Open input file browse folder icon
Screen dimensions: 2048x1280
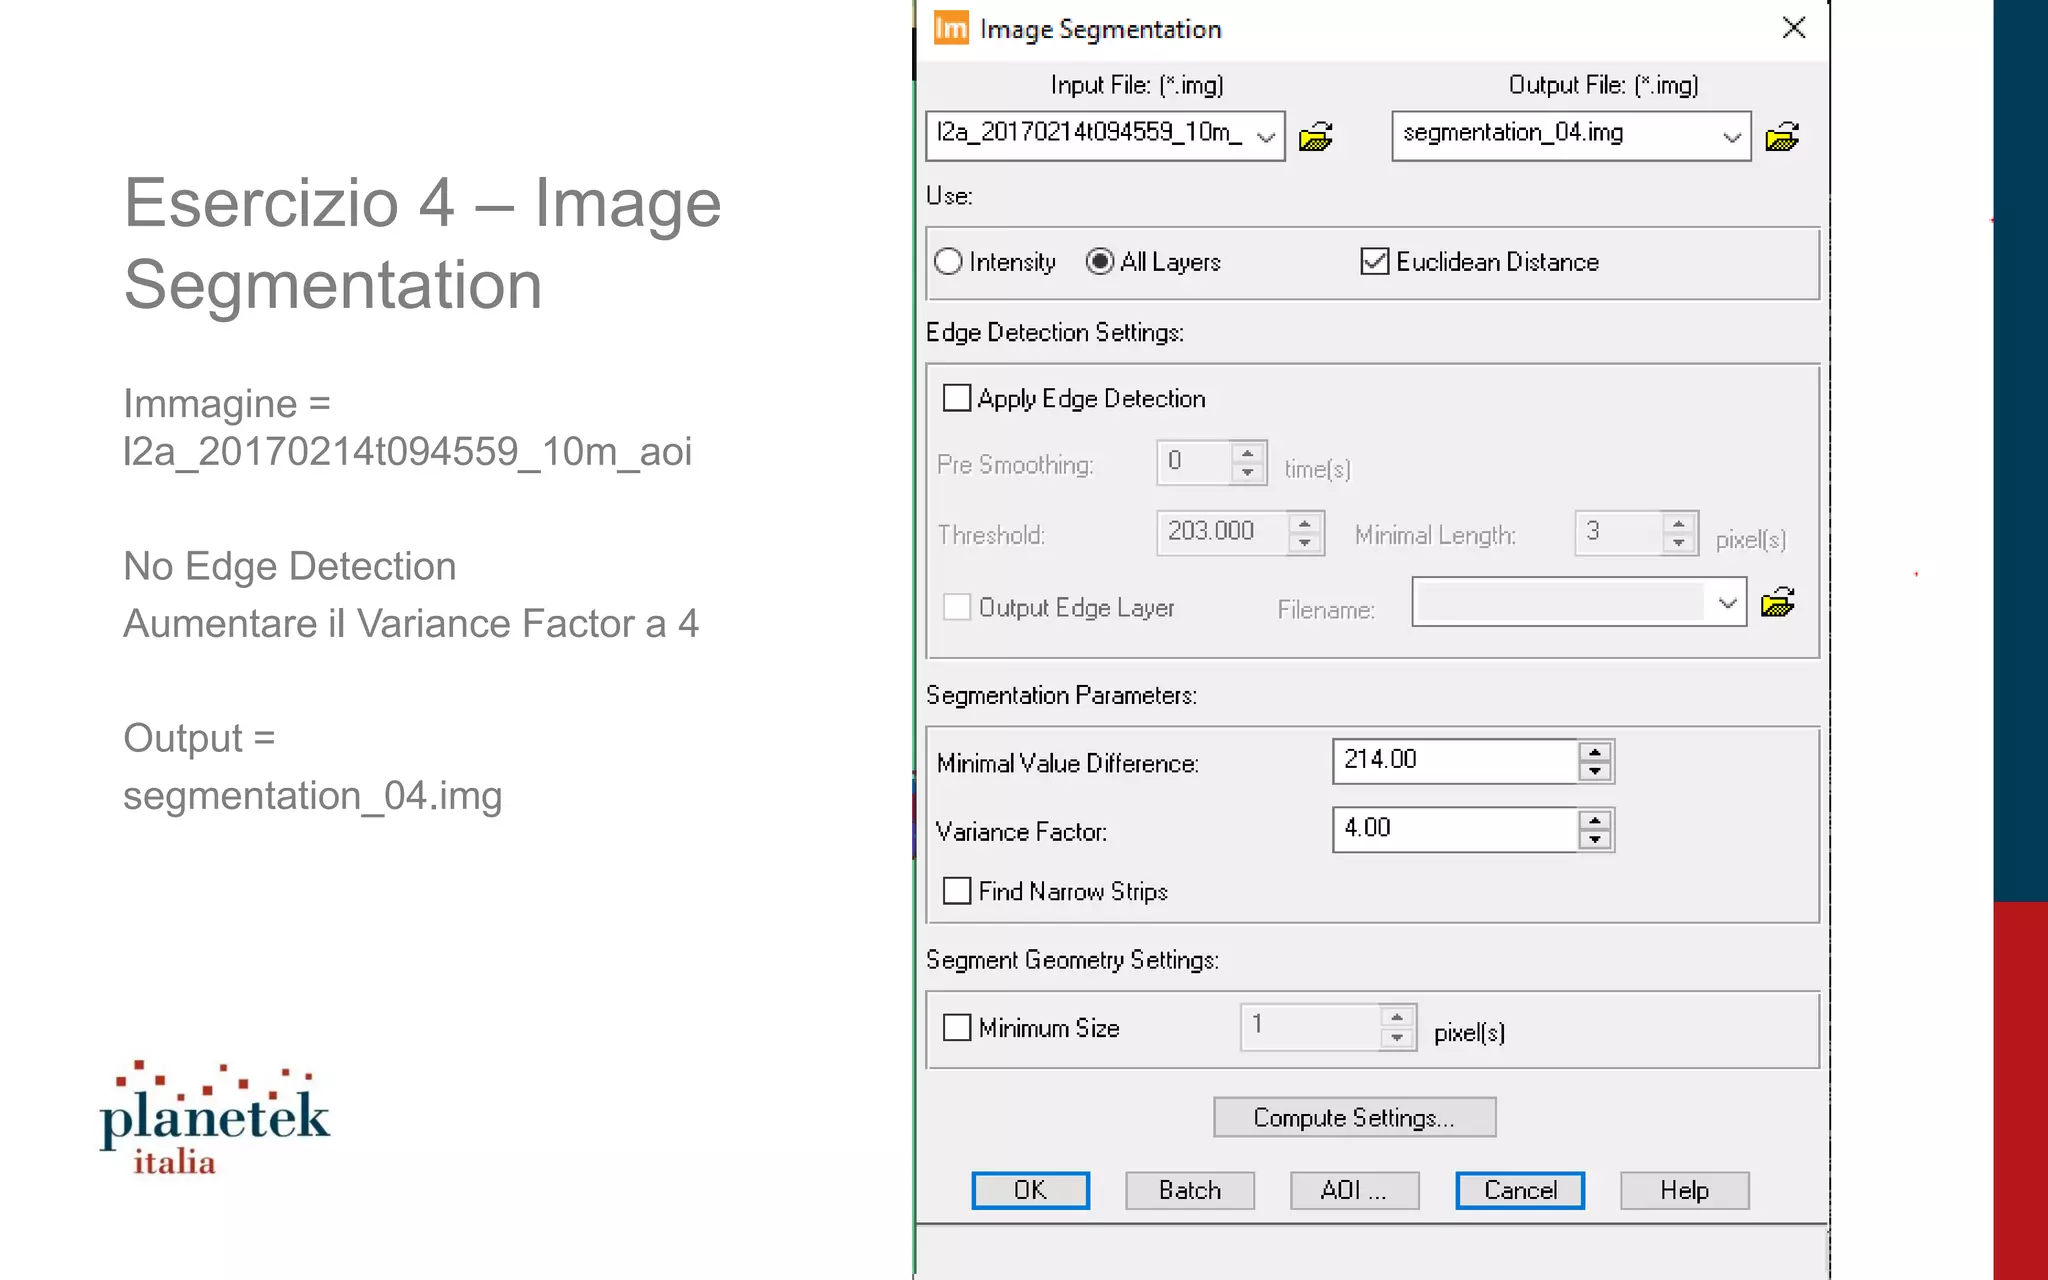(x=1315, y=136)
